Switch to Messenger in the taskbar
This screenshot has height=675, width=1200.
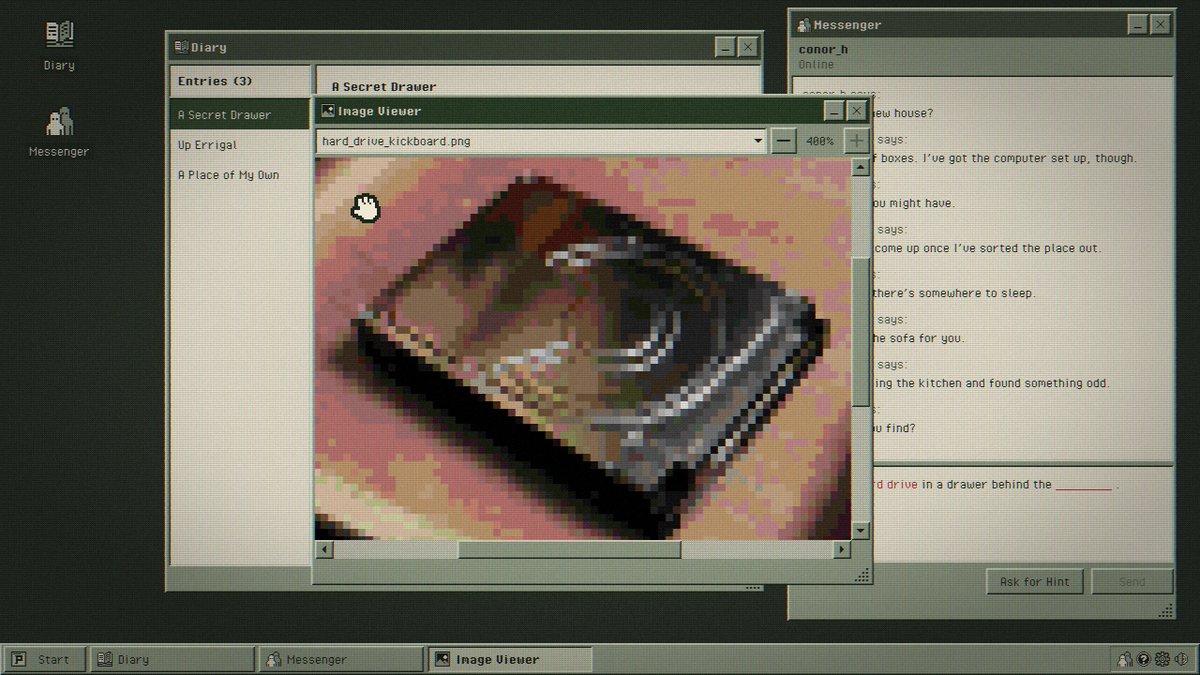click(x=342, y=659)
